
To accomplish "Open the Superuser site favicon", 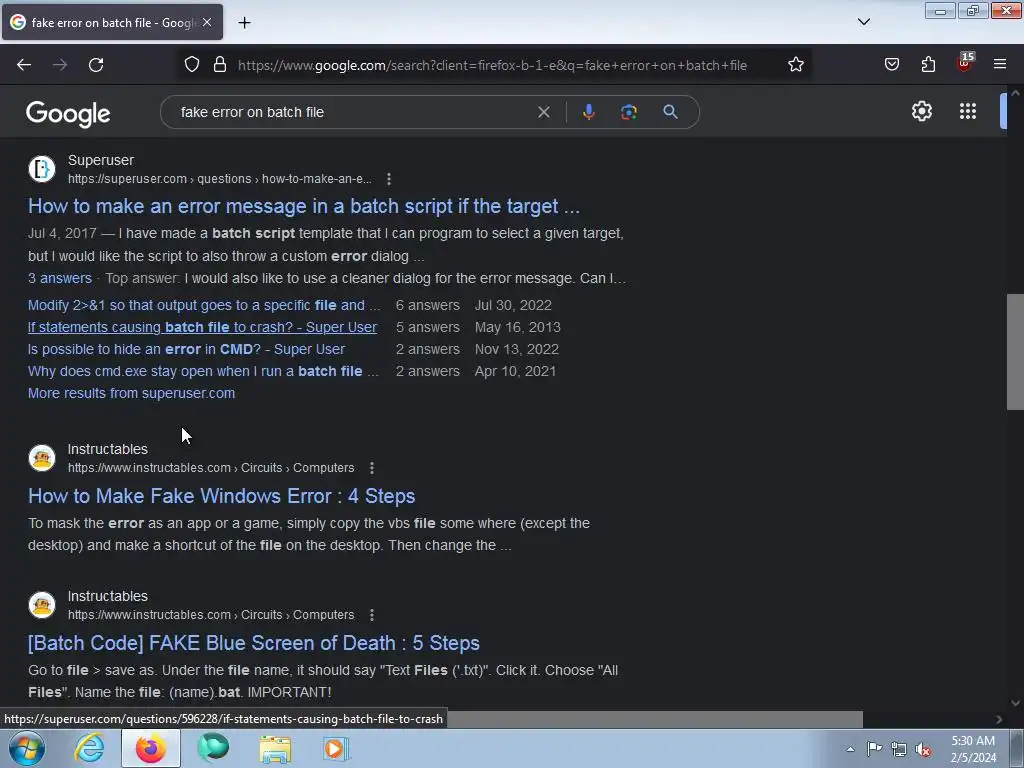I will tap(42, 169).
